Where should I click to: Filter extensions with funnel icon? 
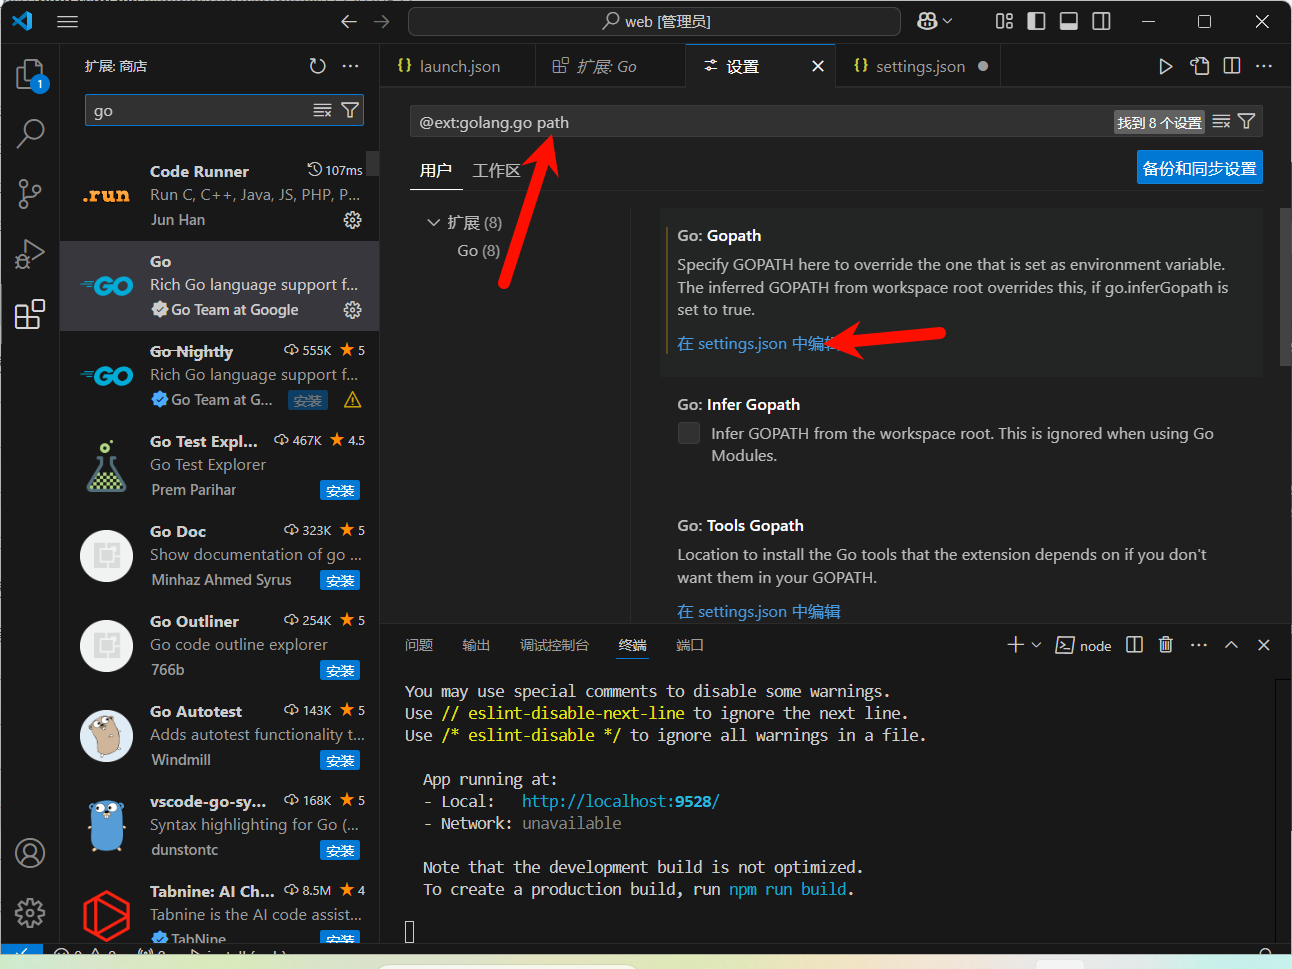(350, 110)
